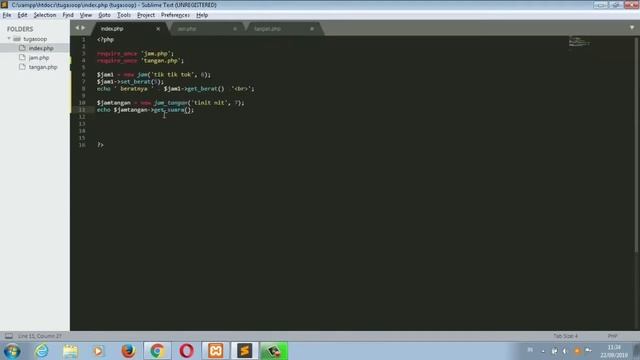
Task: Click the closing ?> tag
Action: tap(100, 145)
